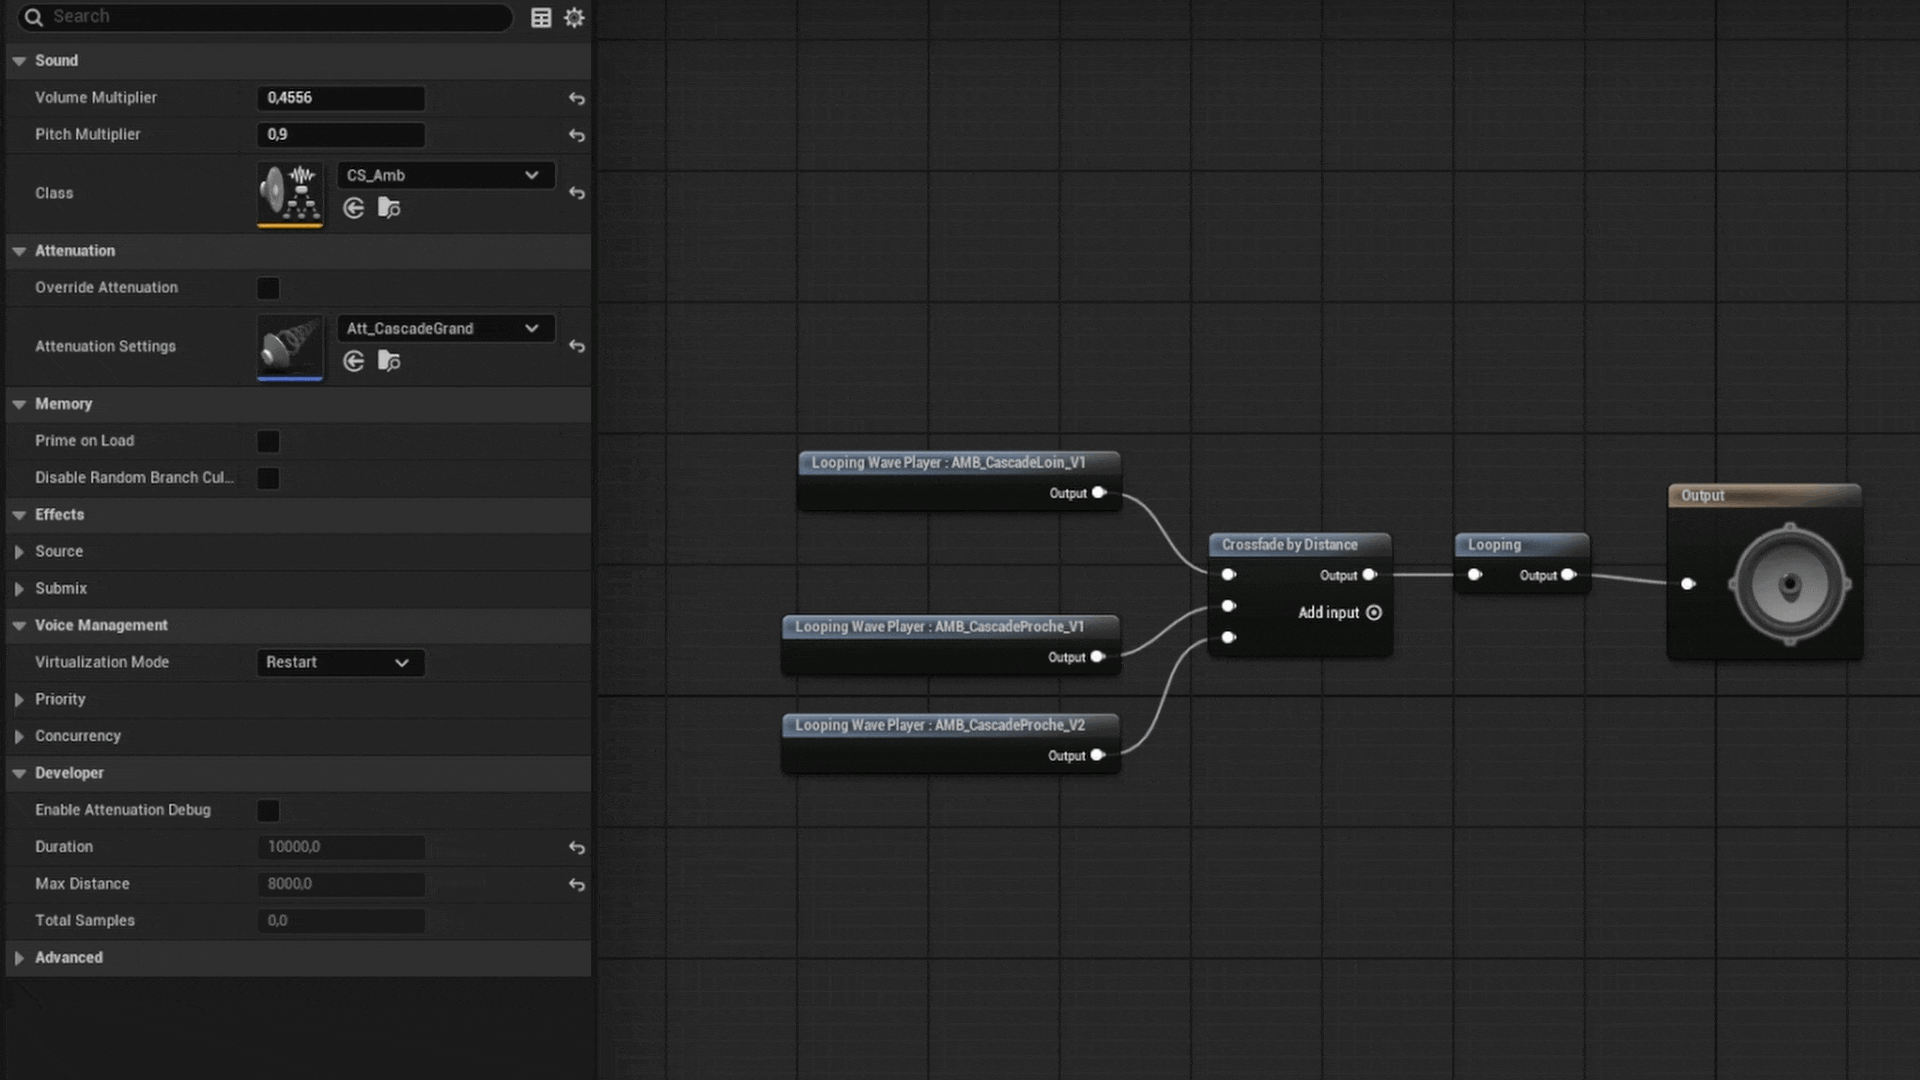1920x1080 pixels.
Task: Click the Attenuation Settings asset thumbnail
Action: click(x=290, y=346)
